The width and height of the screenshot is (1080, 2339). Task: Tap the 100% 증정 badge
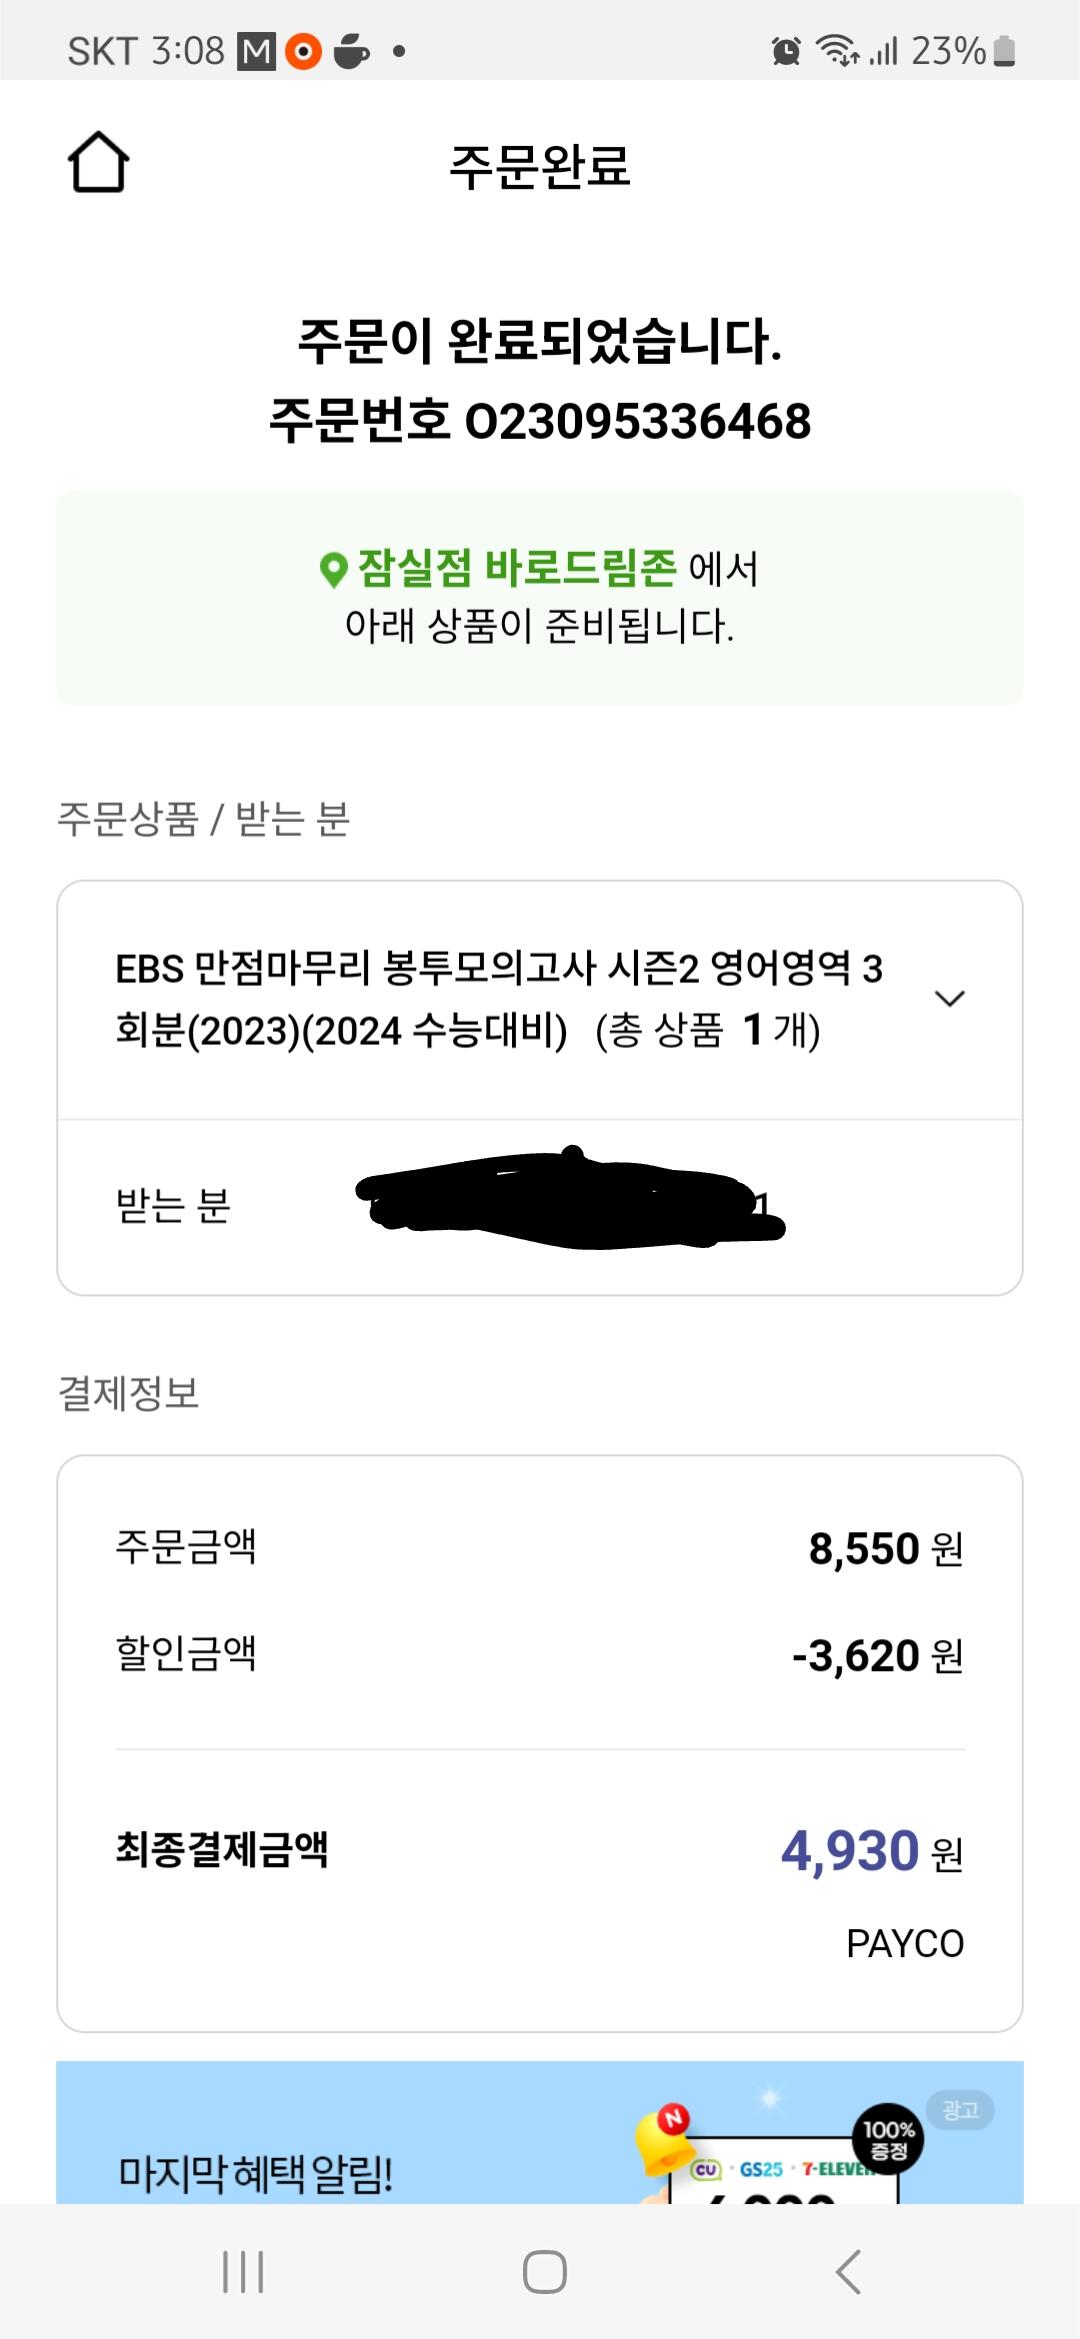[x=888, y=2140]
